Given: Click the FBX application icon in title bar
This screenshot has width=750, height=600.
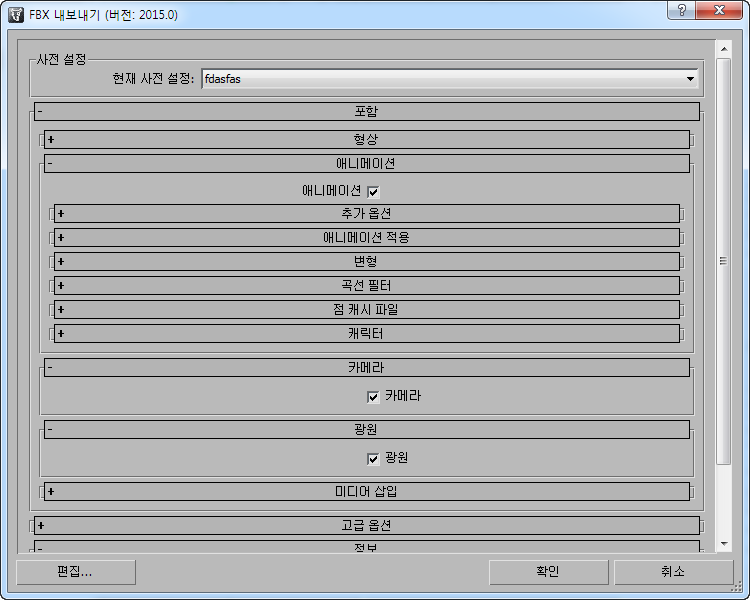Looking at the screenshot, I should click(16, 15).
